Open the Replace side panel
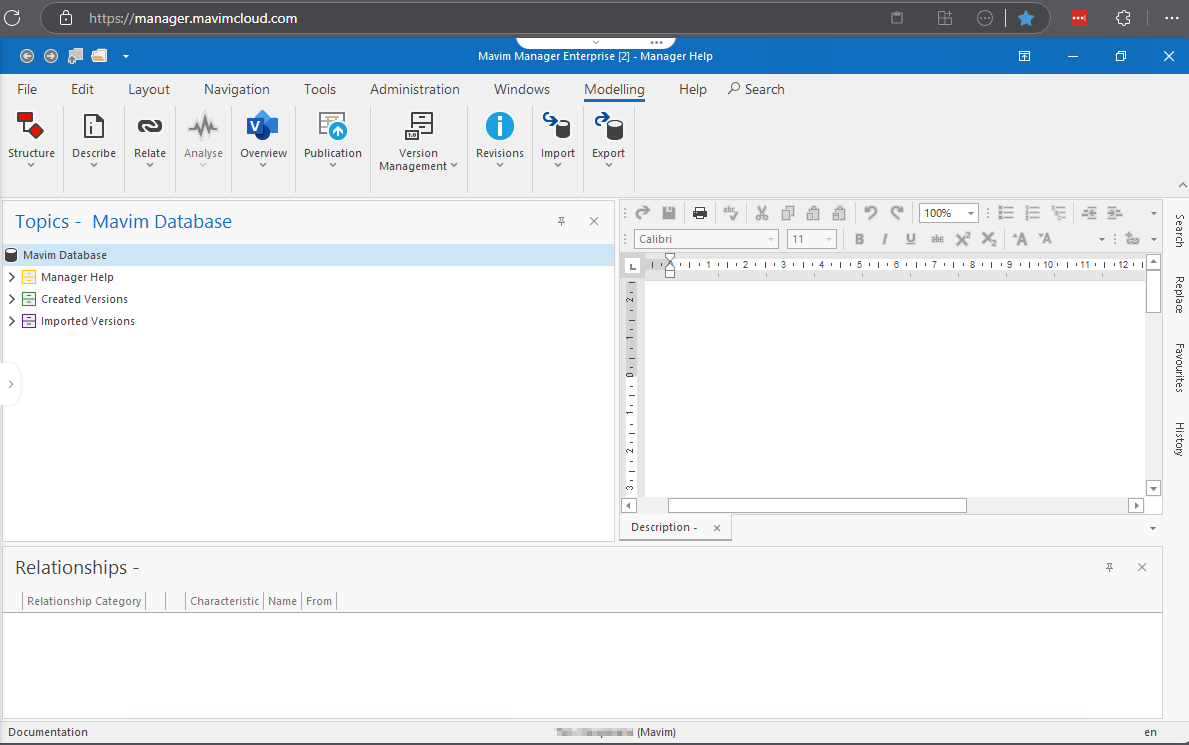This screenshot has height=745, width=1189. tap(1179, 294)
